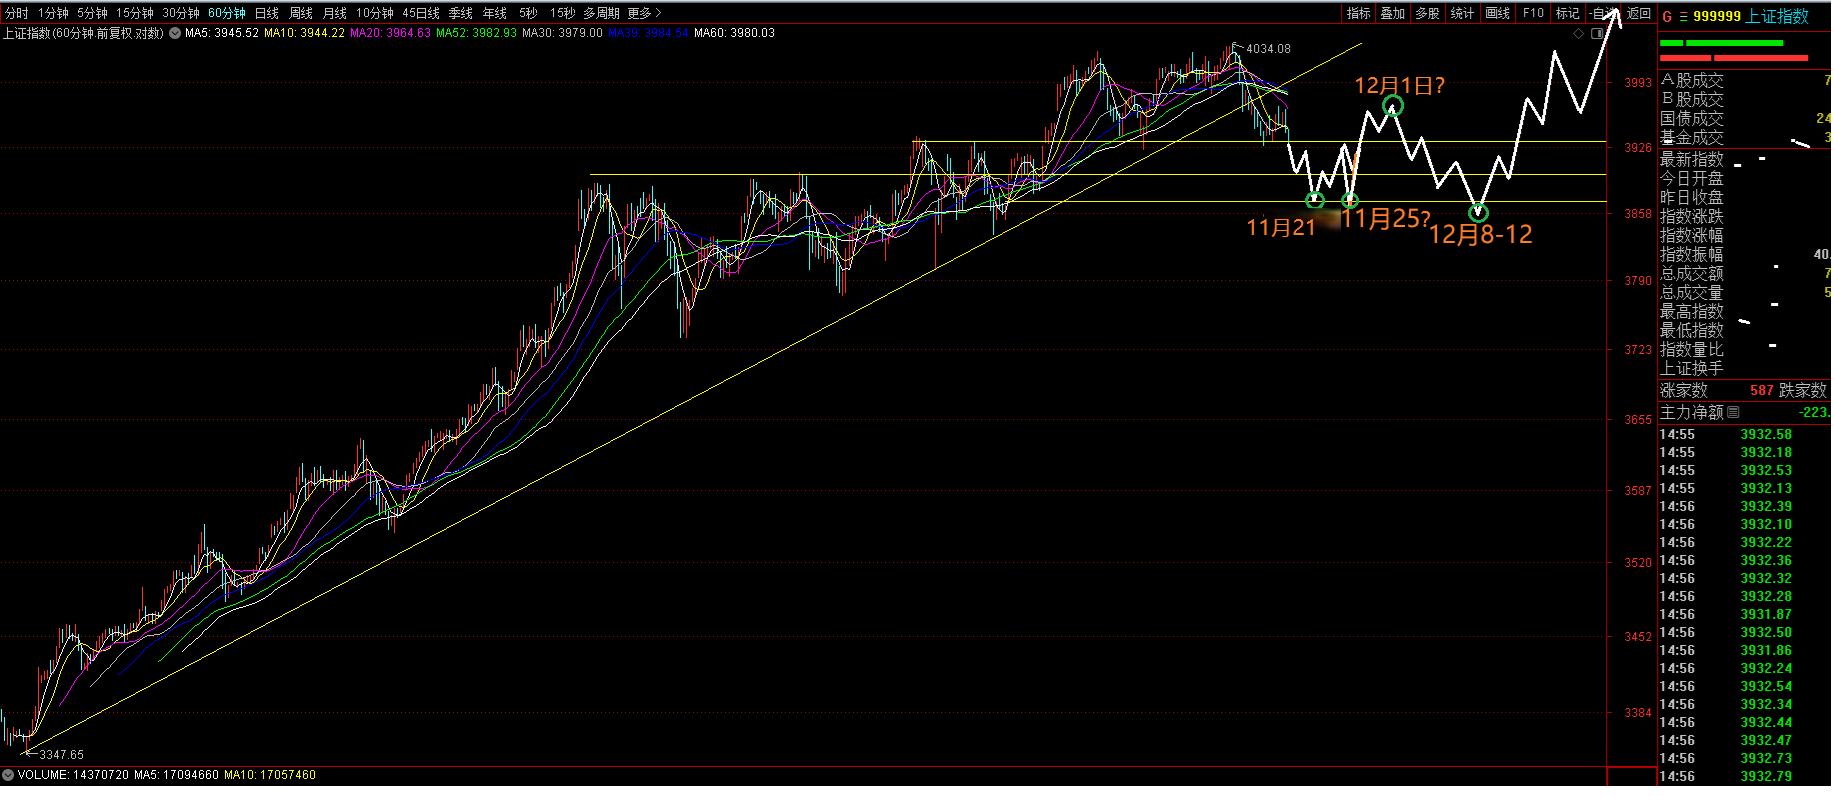Toggle the side panel layout icon
Viewport: 1834px width, 796px height.
click(1596, 33)
